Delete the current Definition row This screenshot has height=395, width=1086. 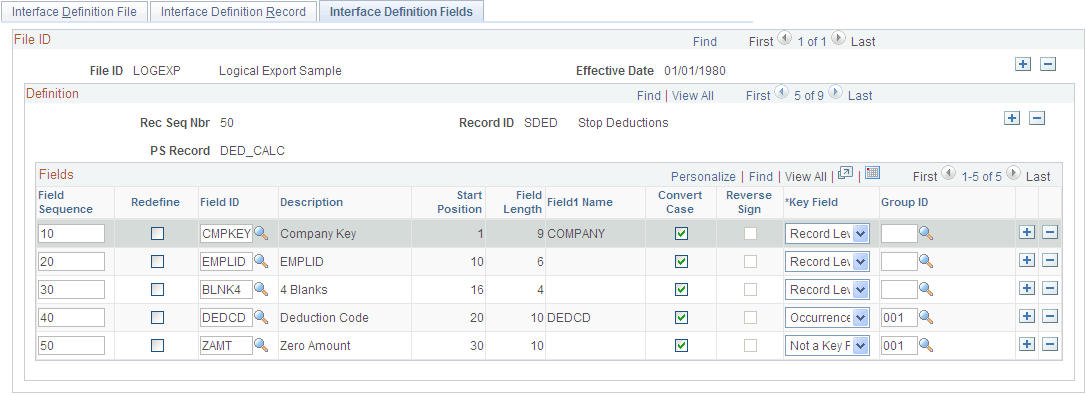(1037, 118)
